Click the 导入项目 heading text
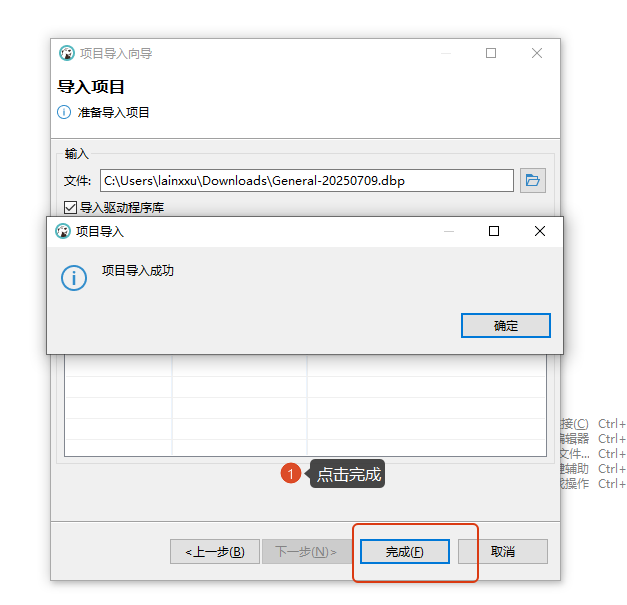Viewport: 627px width, 605px height. (x=91, y=87)
